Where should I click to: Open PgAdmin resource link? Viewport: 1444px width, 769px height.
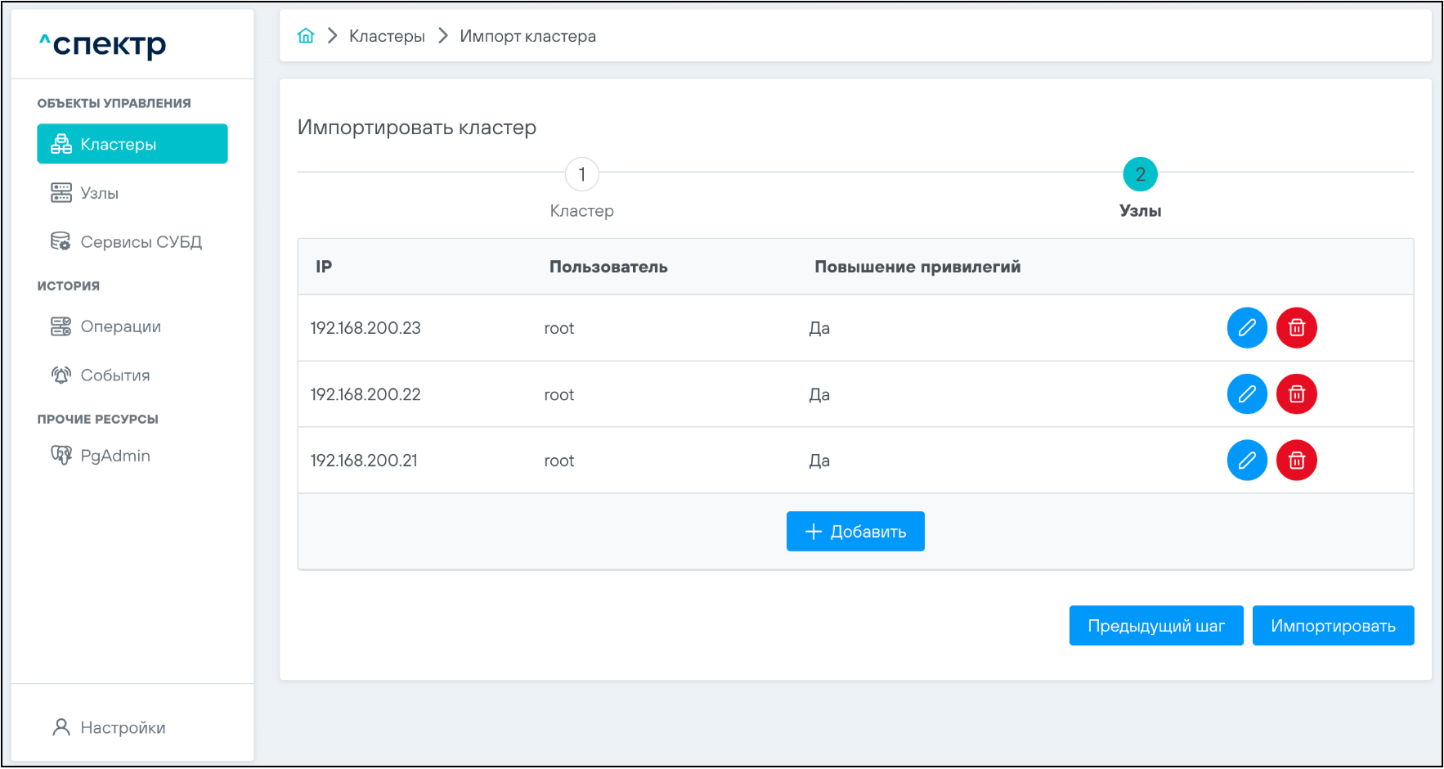[115, 456]
